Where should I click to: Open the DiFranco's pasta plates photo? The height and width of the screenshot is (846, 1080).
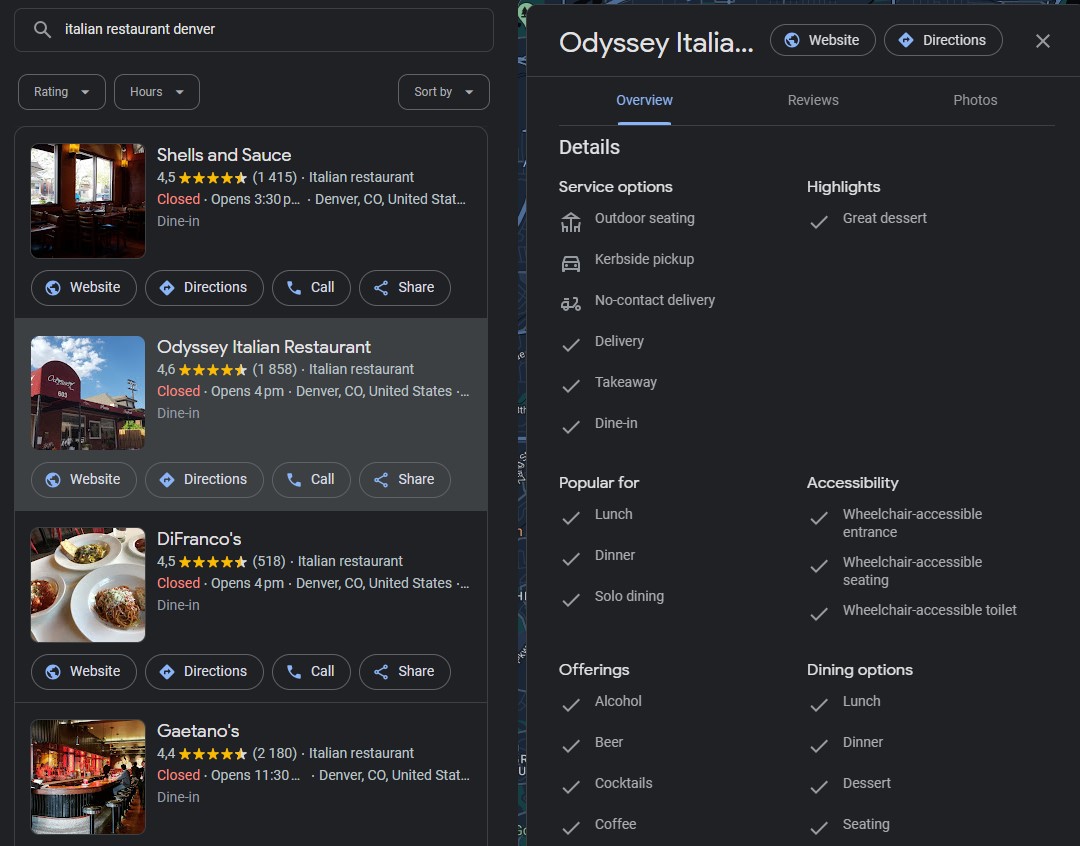88,585
